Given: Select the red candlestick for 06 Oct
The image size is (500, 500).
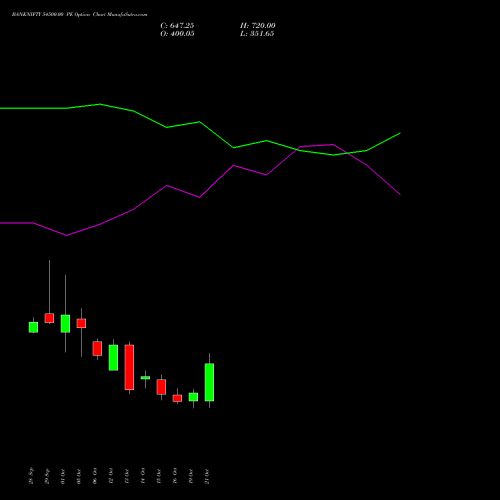Looking at the screenshot, I should (x=97, y=348).
